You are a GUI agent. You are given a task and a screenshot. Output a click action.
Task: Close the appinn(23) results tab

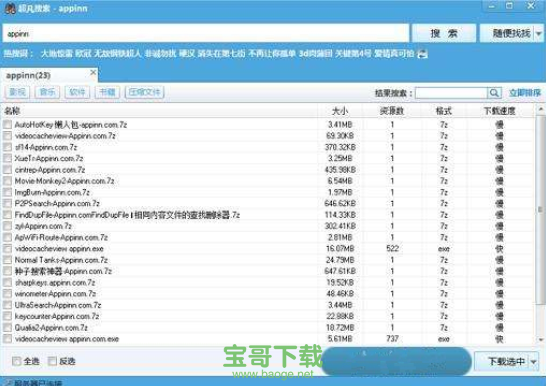93,72
